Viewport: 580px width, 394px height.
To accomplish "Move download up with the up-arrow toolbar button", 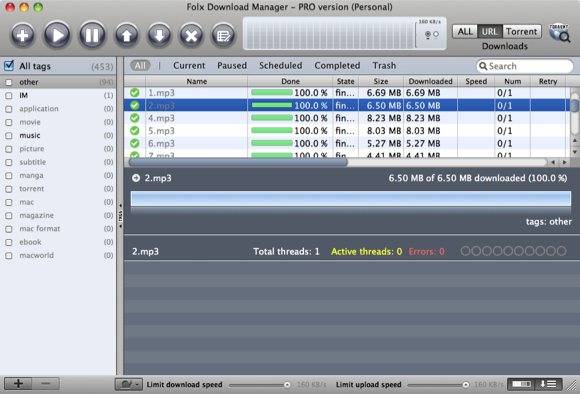I will click(127, 36).
